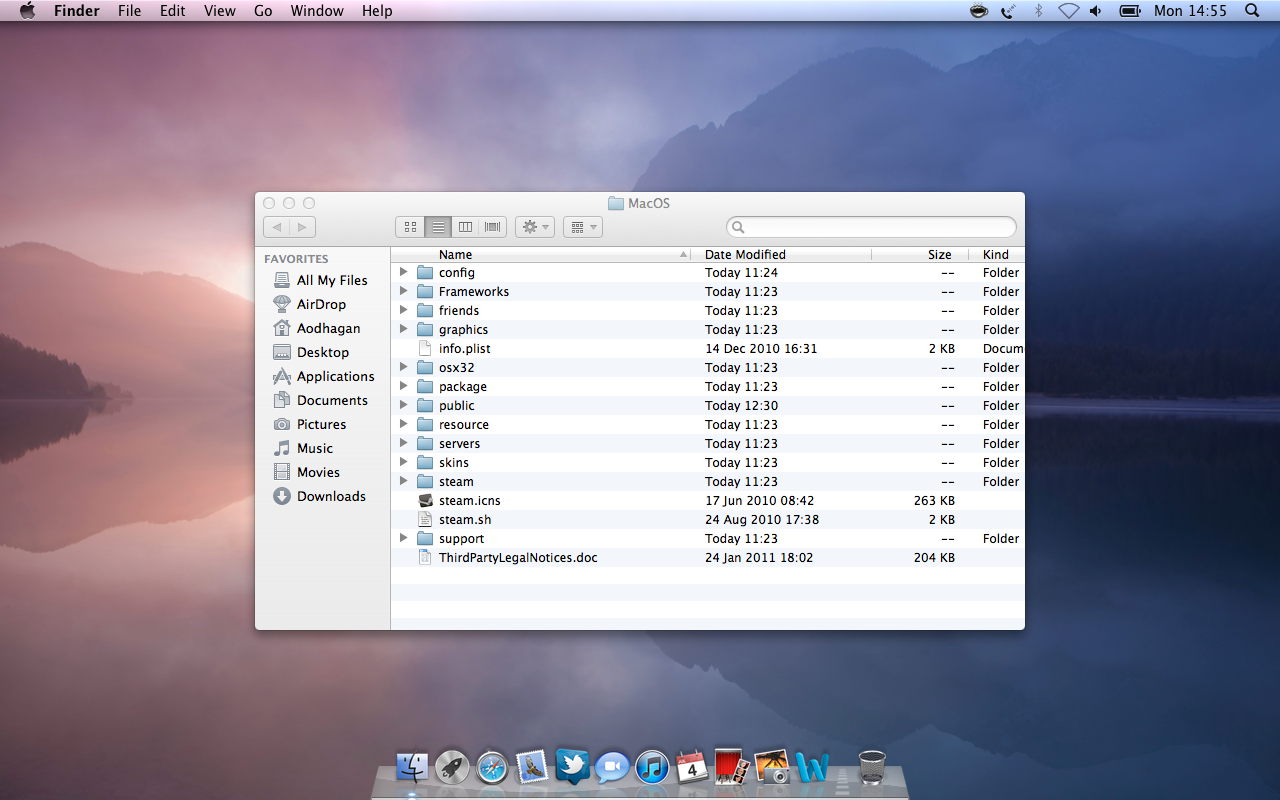Open the Edit menu
Image resolution: width=1280 pixels, height=800 pixels.
point(173,11)
